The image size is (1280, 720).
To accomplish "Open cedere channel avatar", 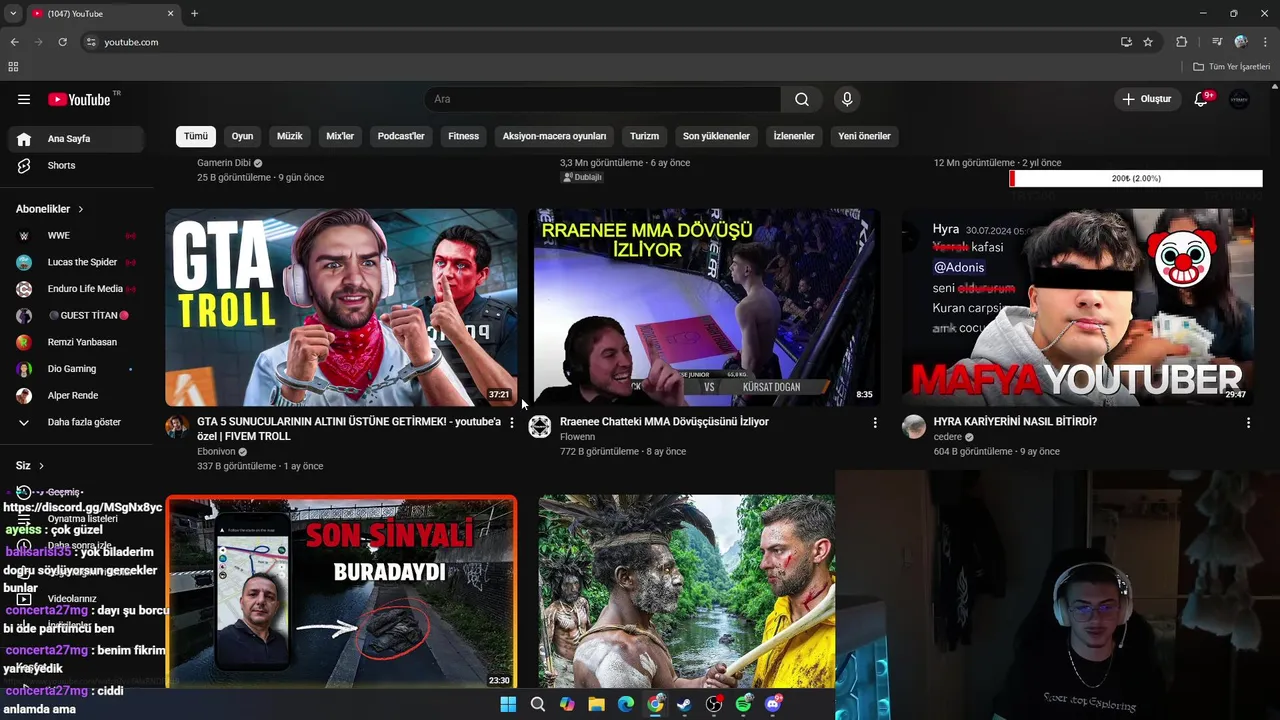I will point(914,427).
